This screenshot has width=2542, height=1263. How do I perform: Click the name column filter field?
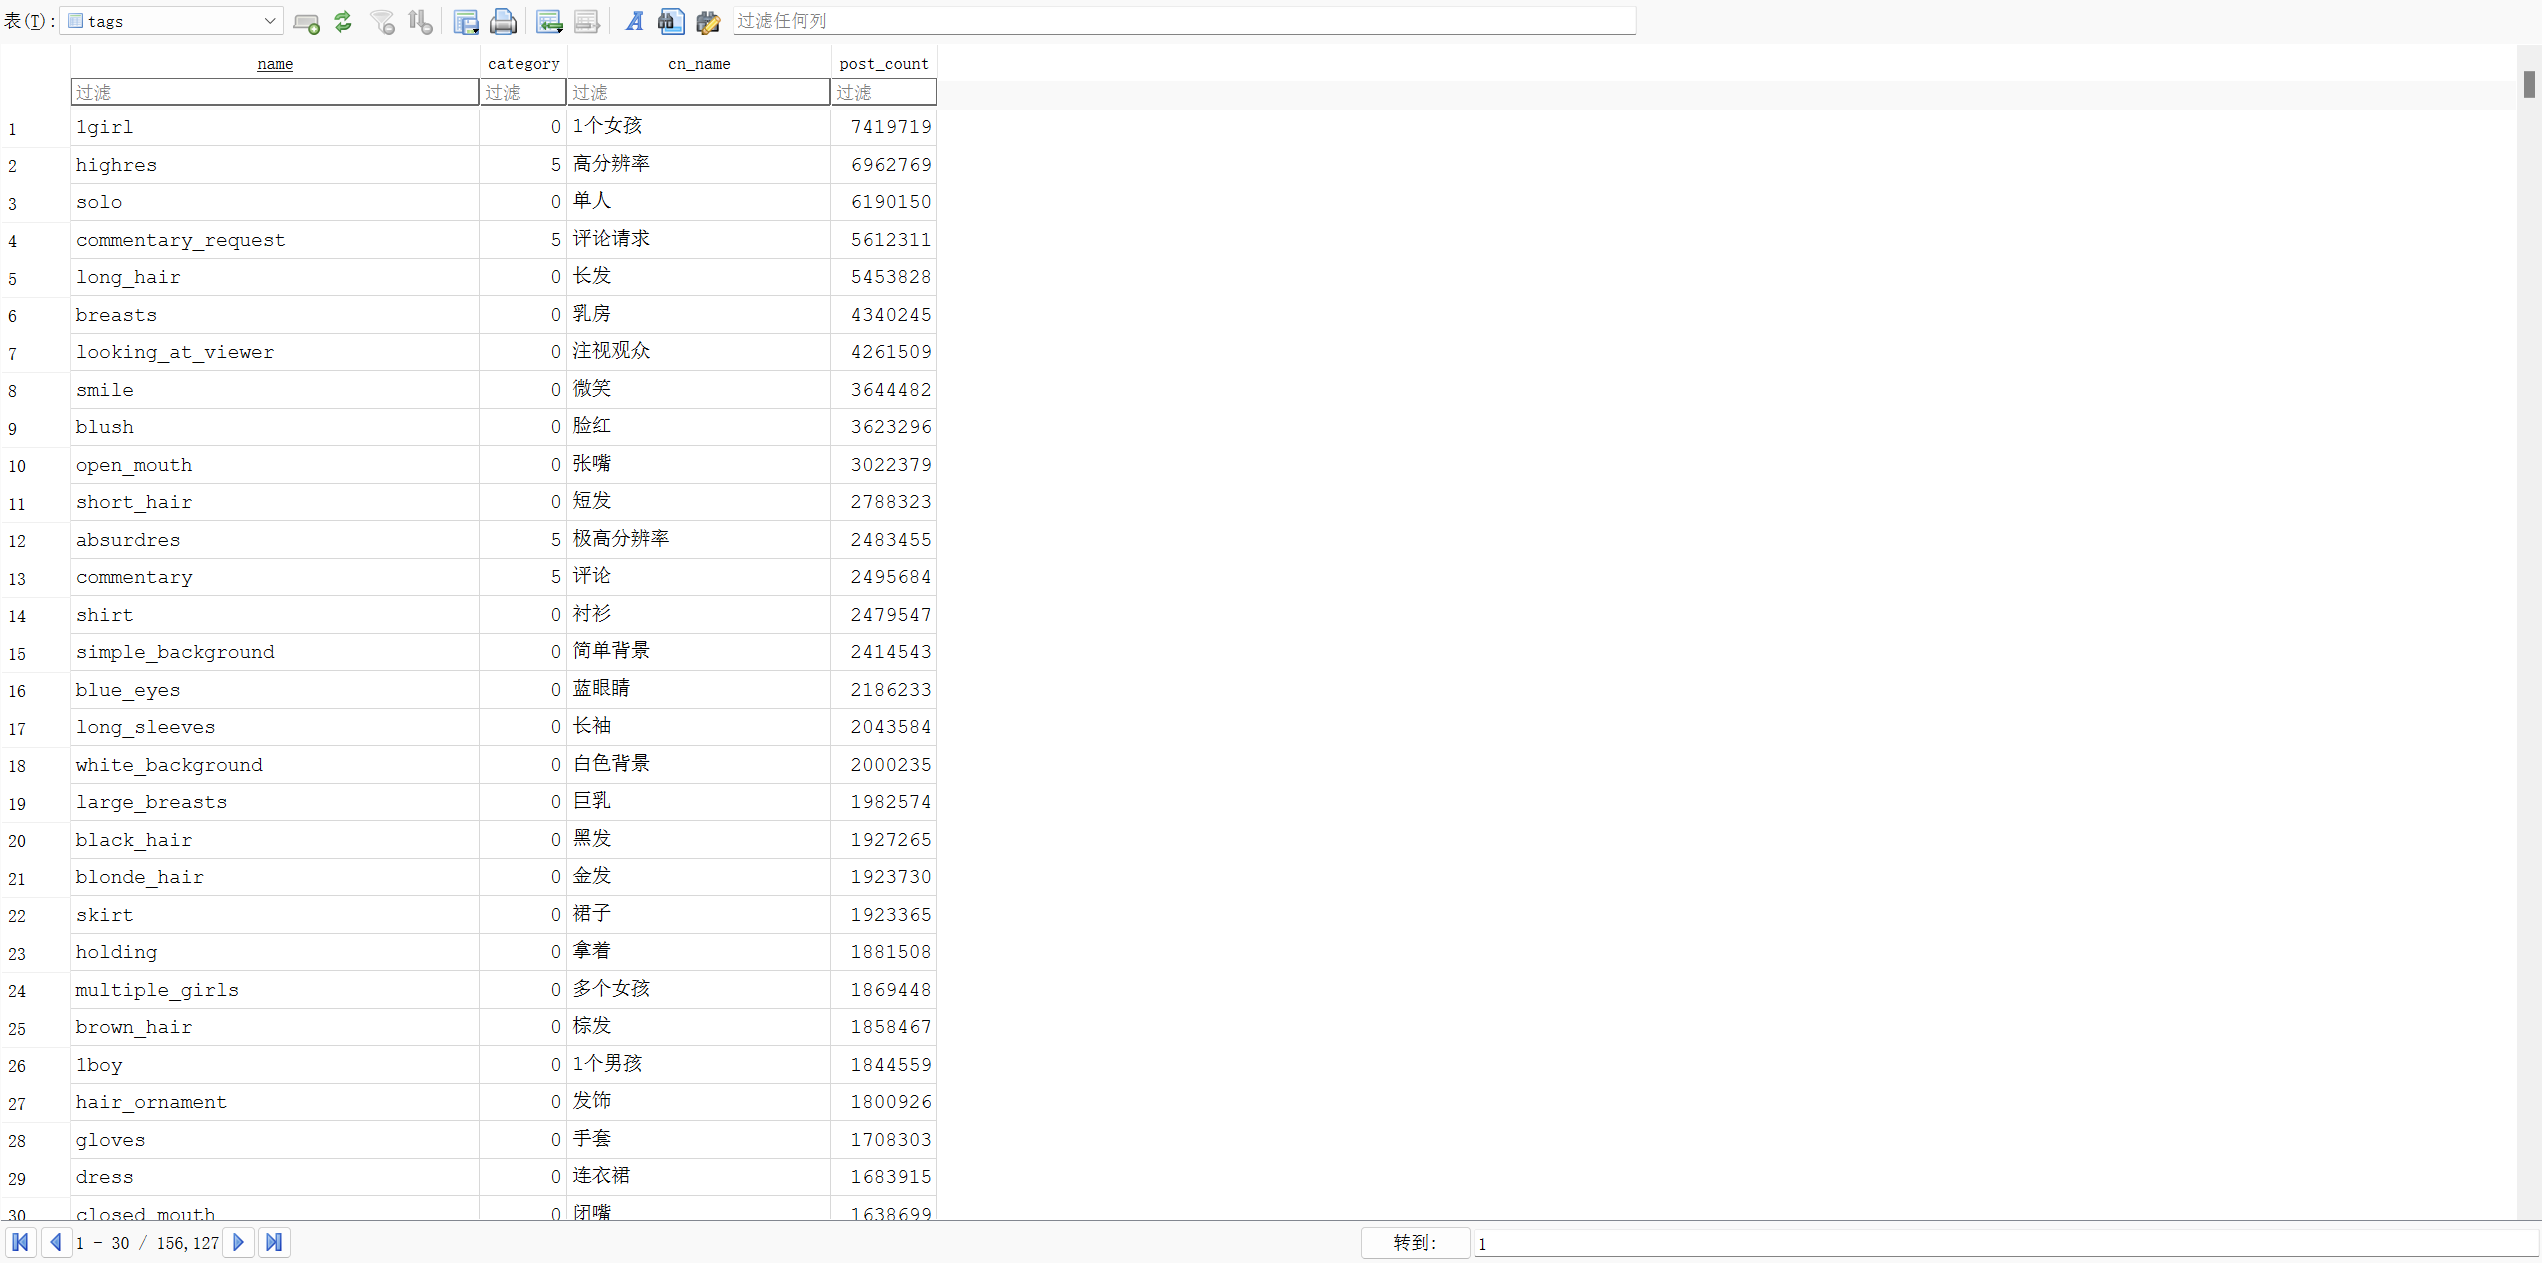point(274,92)
